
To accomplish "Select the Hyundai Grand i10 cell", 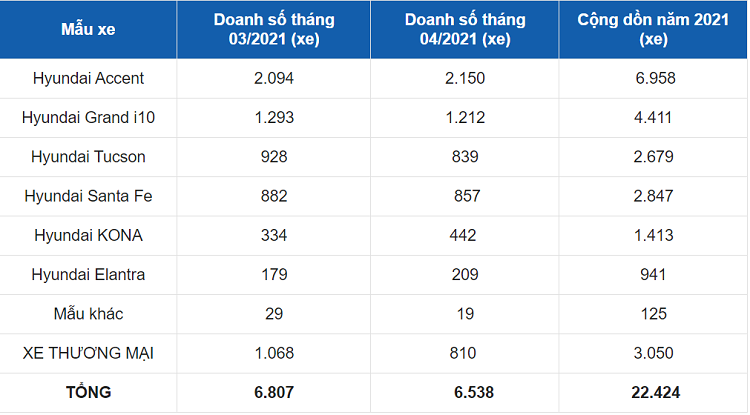I will coord(88,118).
